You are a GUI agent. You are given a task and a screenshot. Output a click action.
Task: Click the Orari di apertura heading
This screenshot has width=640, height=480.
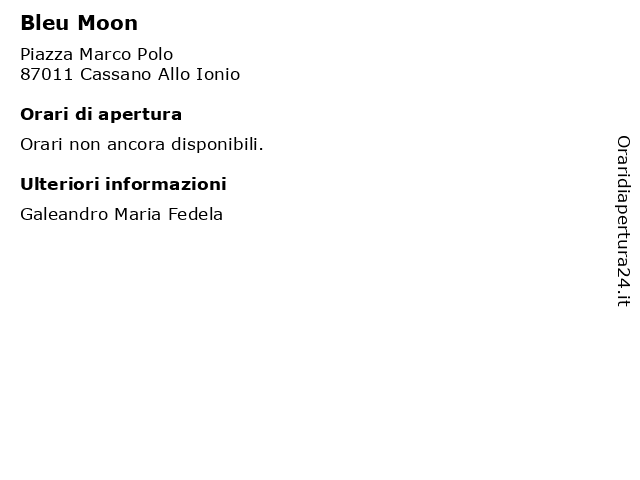click(x=101, y=115)
